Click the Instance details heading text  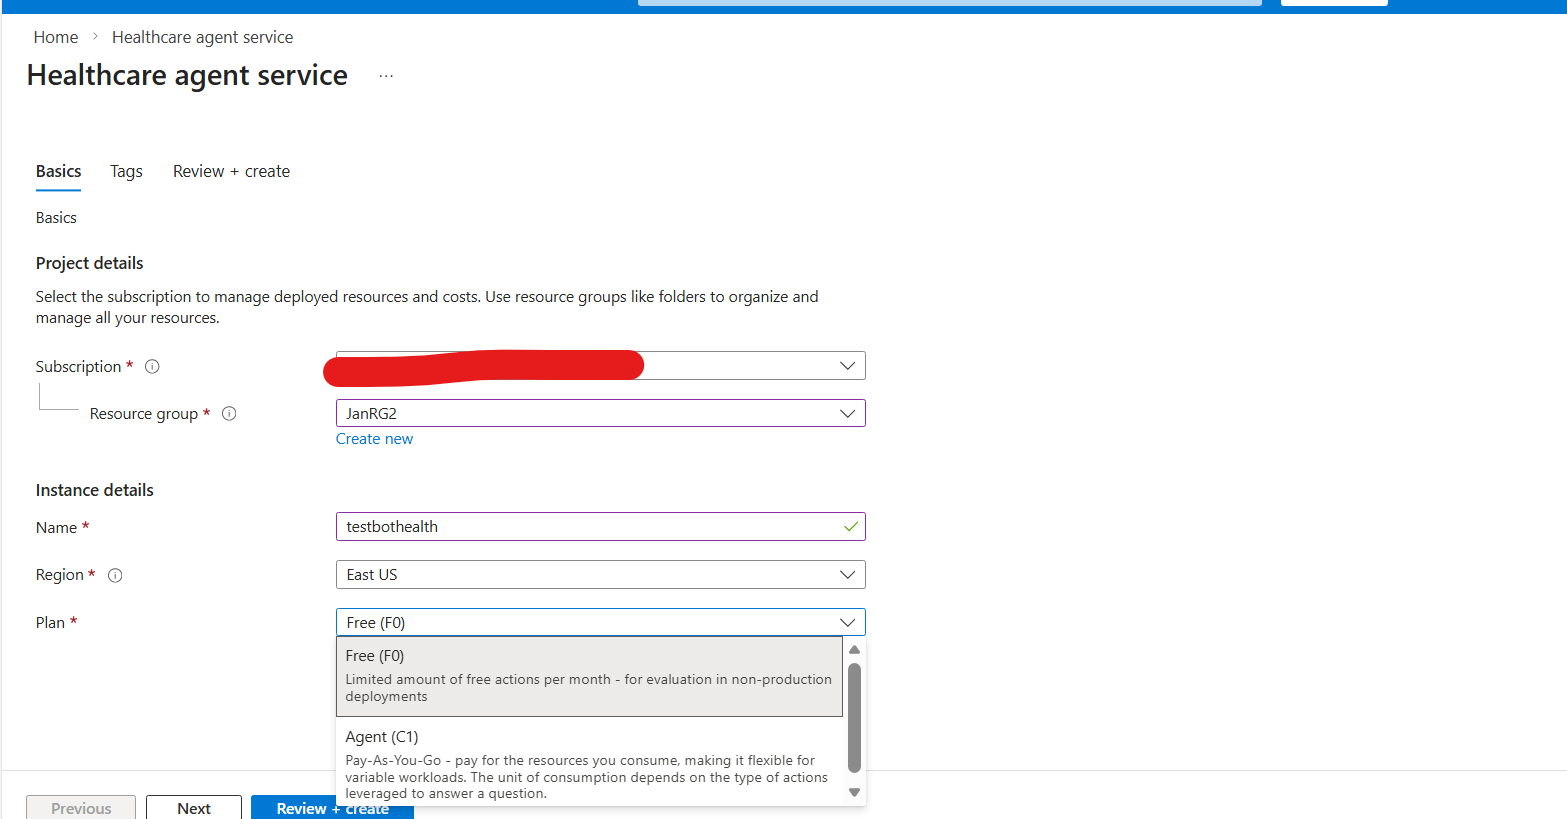coord(95,490)
